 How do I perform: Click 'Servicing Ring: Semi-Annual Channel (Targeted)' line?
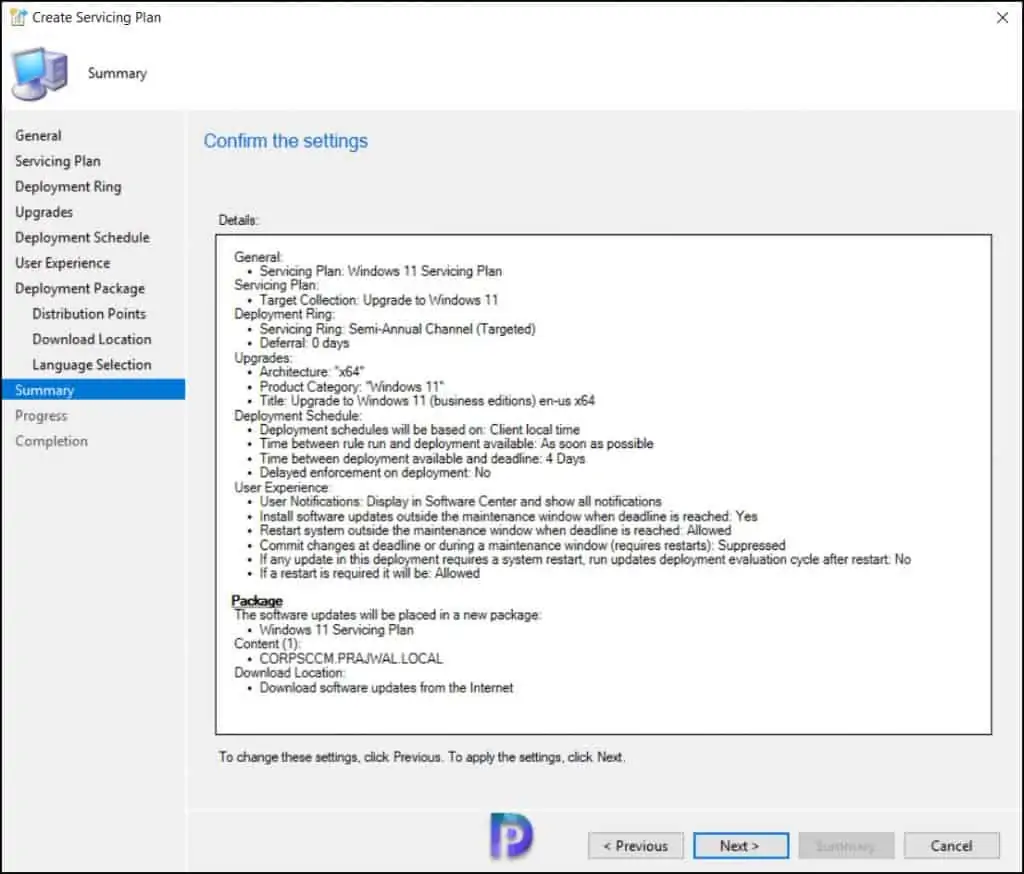(397, 329)
